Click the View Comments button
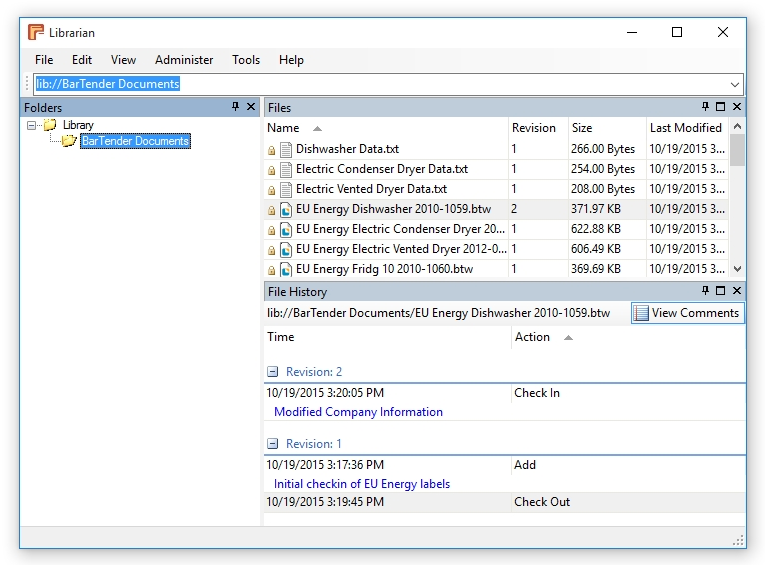 tap(688, 313)
